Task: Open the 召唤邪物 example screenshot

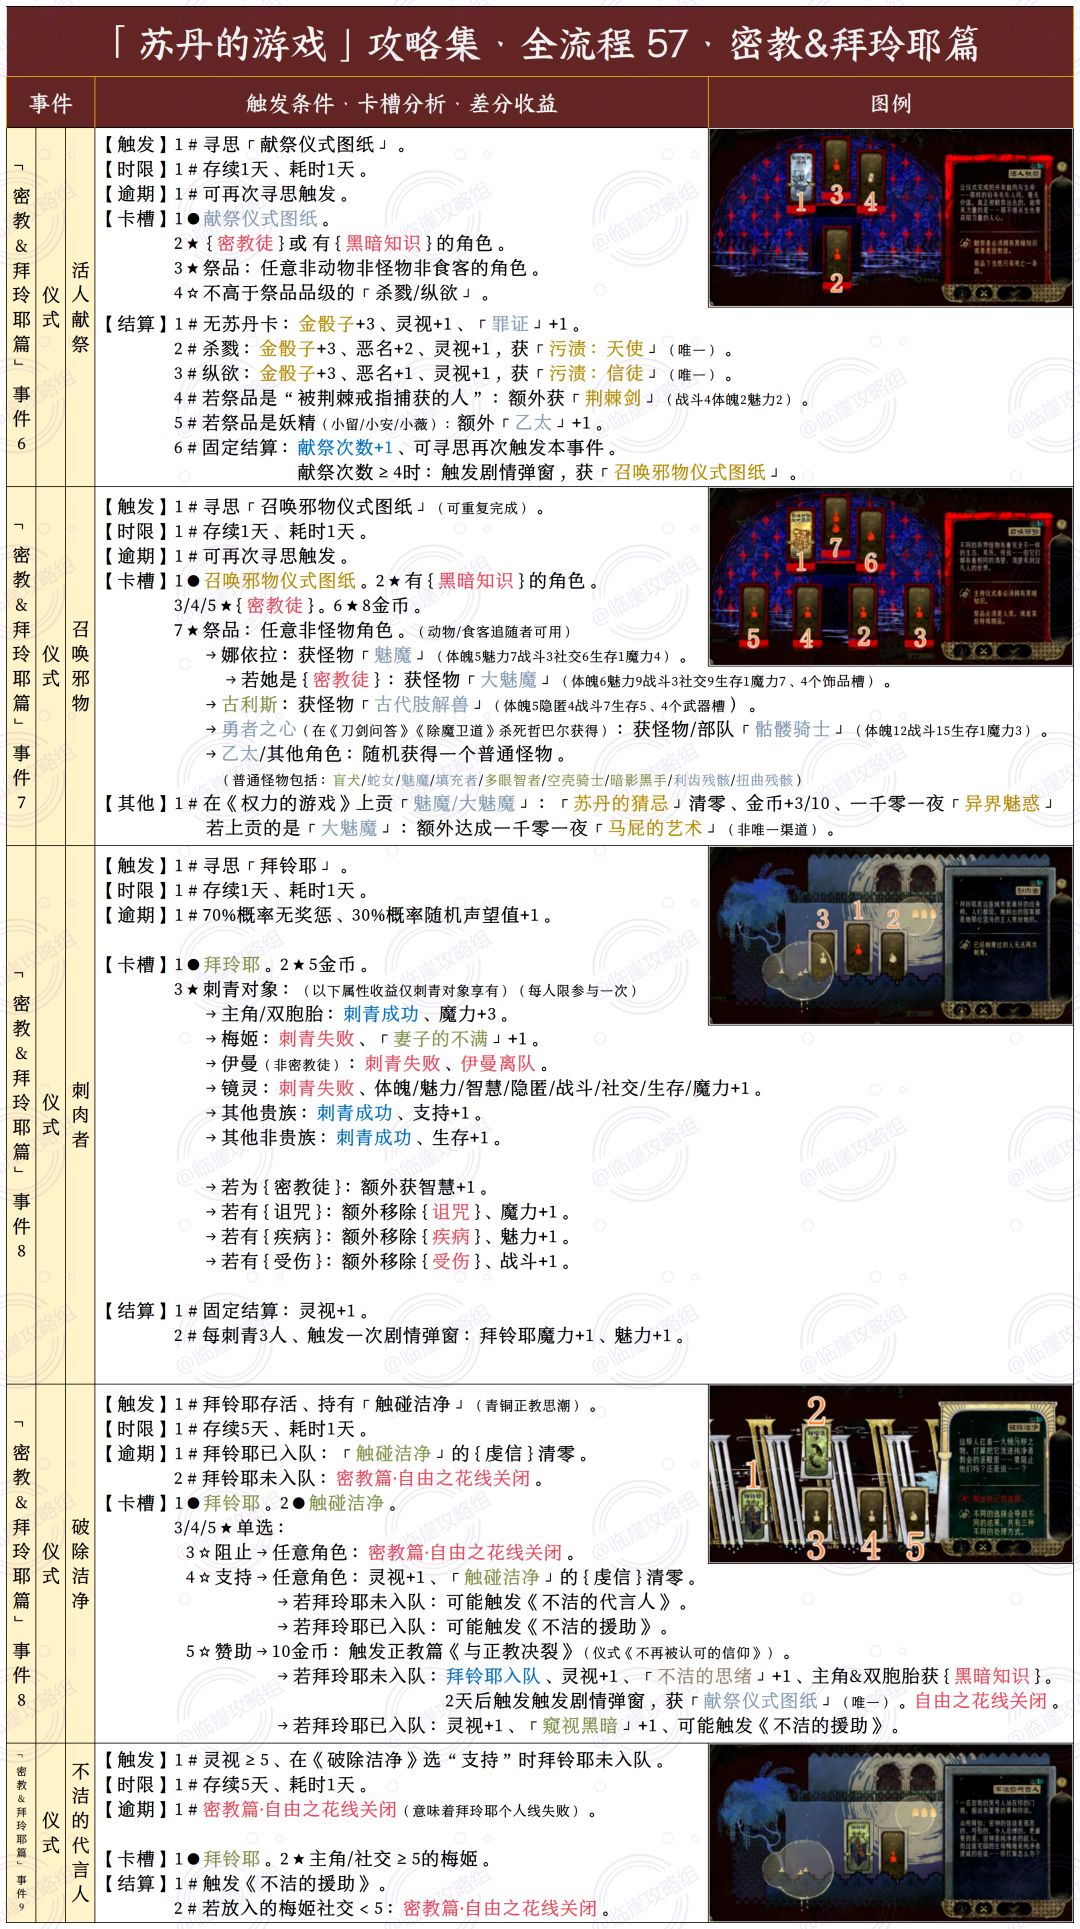Action: pyautogui.click(x=890, y=577)
